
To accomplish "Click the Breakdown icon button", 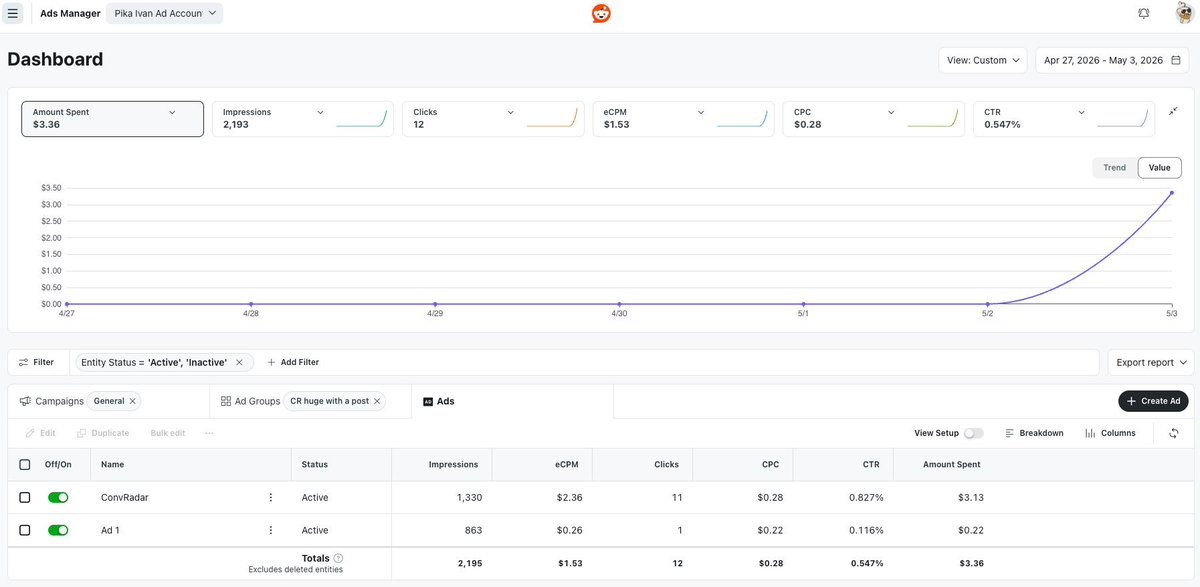I will 1034,433.
